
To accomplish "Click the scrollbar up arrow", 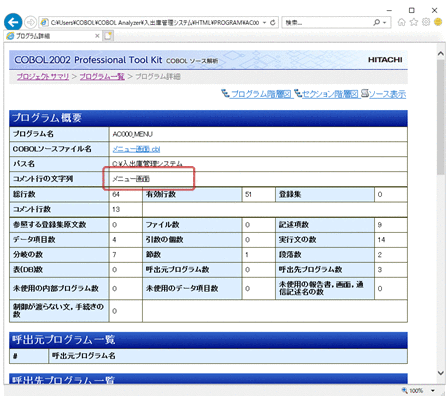I will click(441, 53).
